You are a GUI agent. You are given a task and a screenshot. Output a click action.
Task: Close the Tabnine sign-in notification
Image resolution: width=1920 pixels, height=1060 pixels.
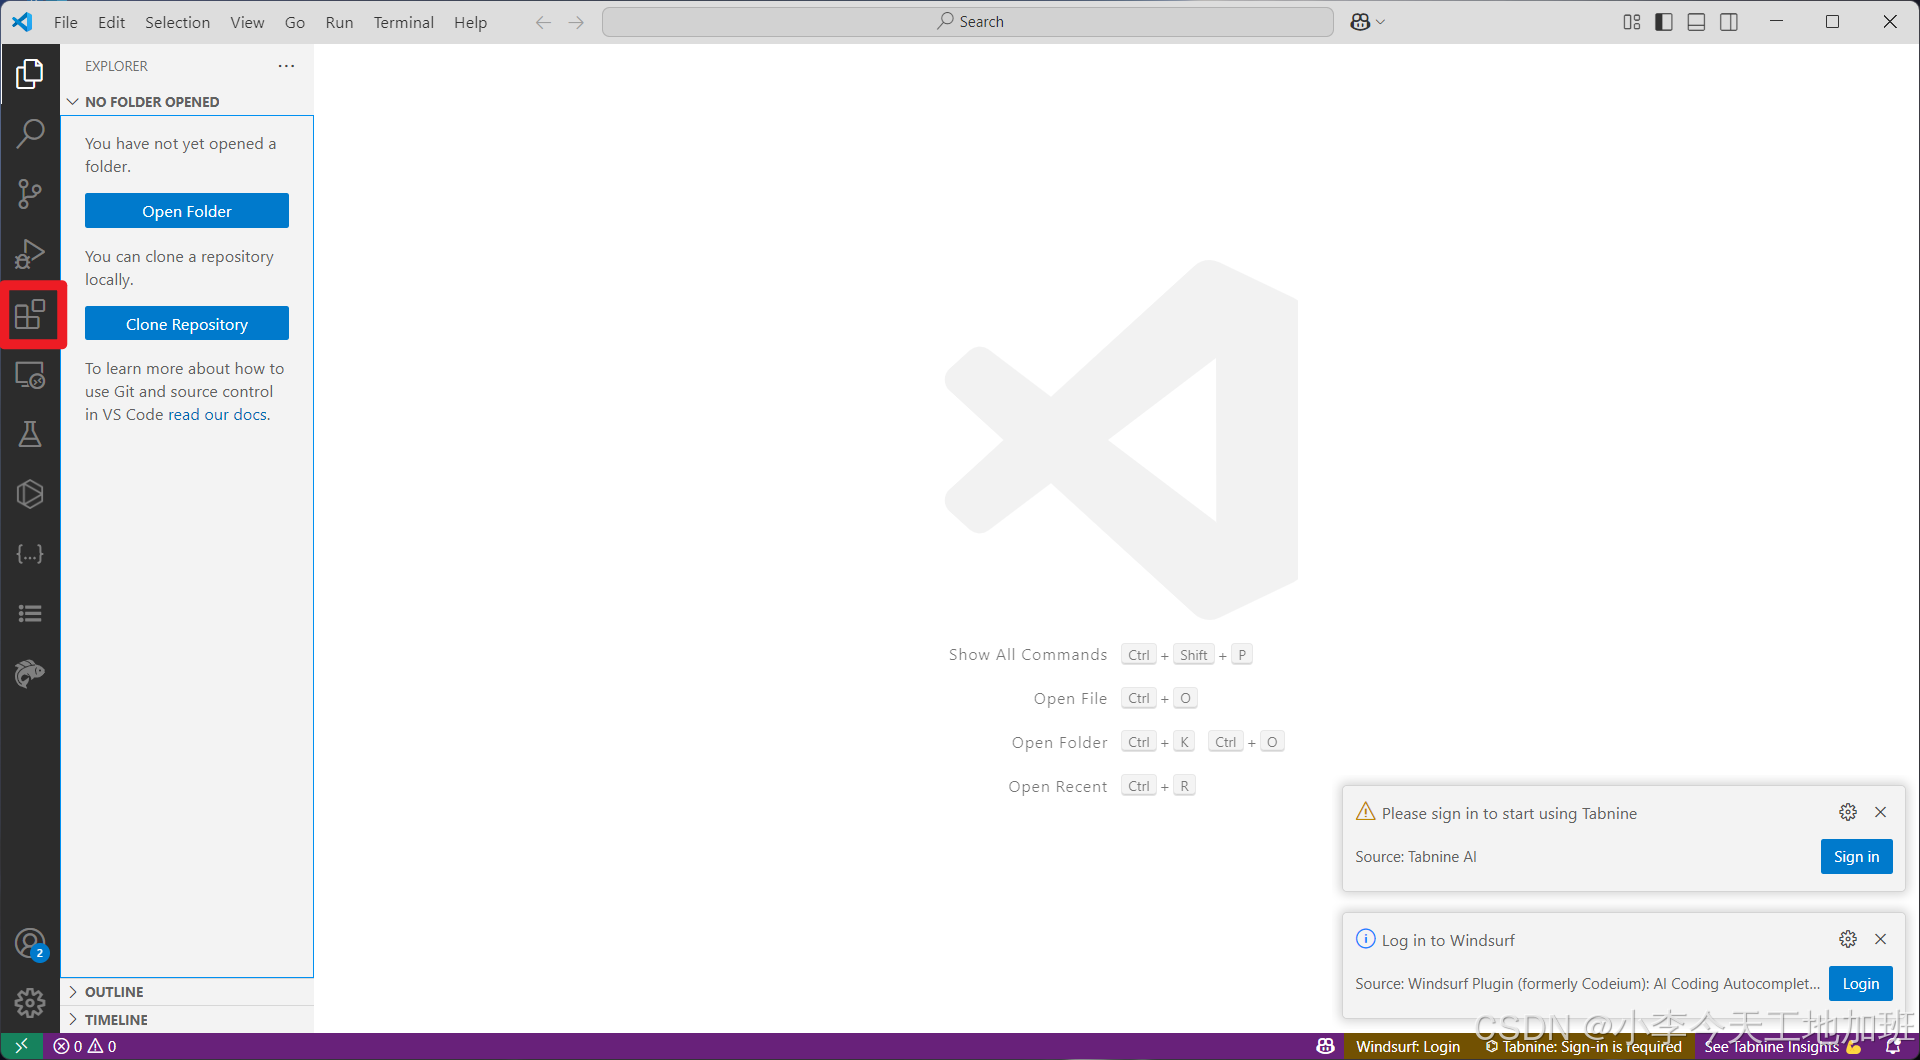tap(1880, 812)
